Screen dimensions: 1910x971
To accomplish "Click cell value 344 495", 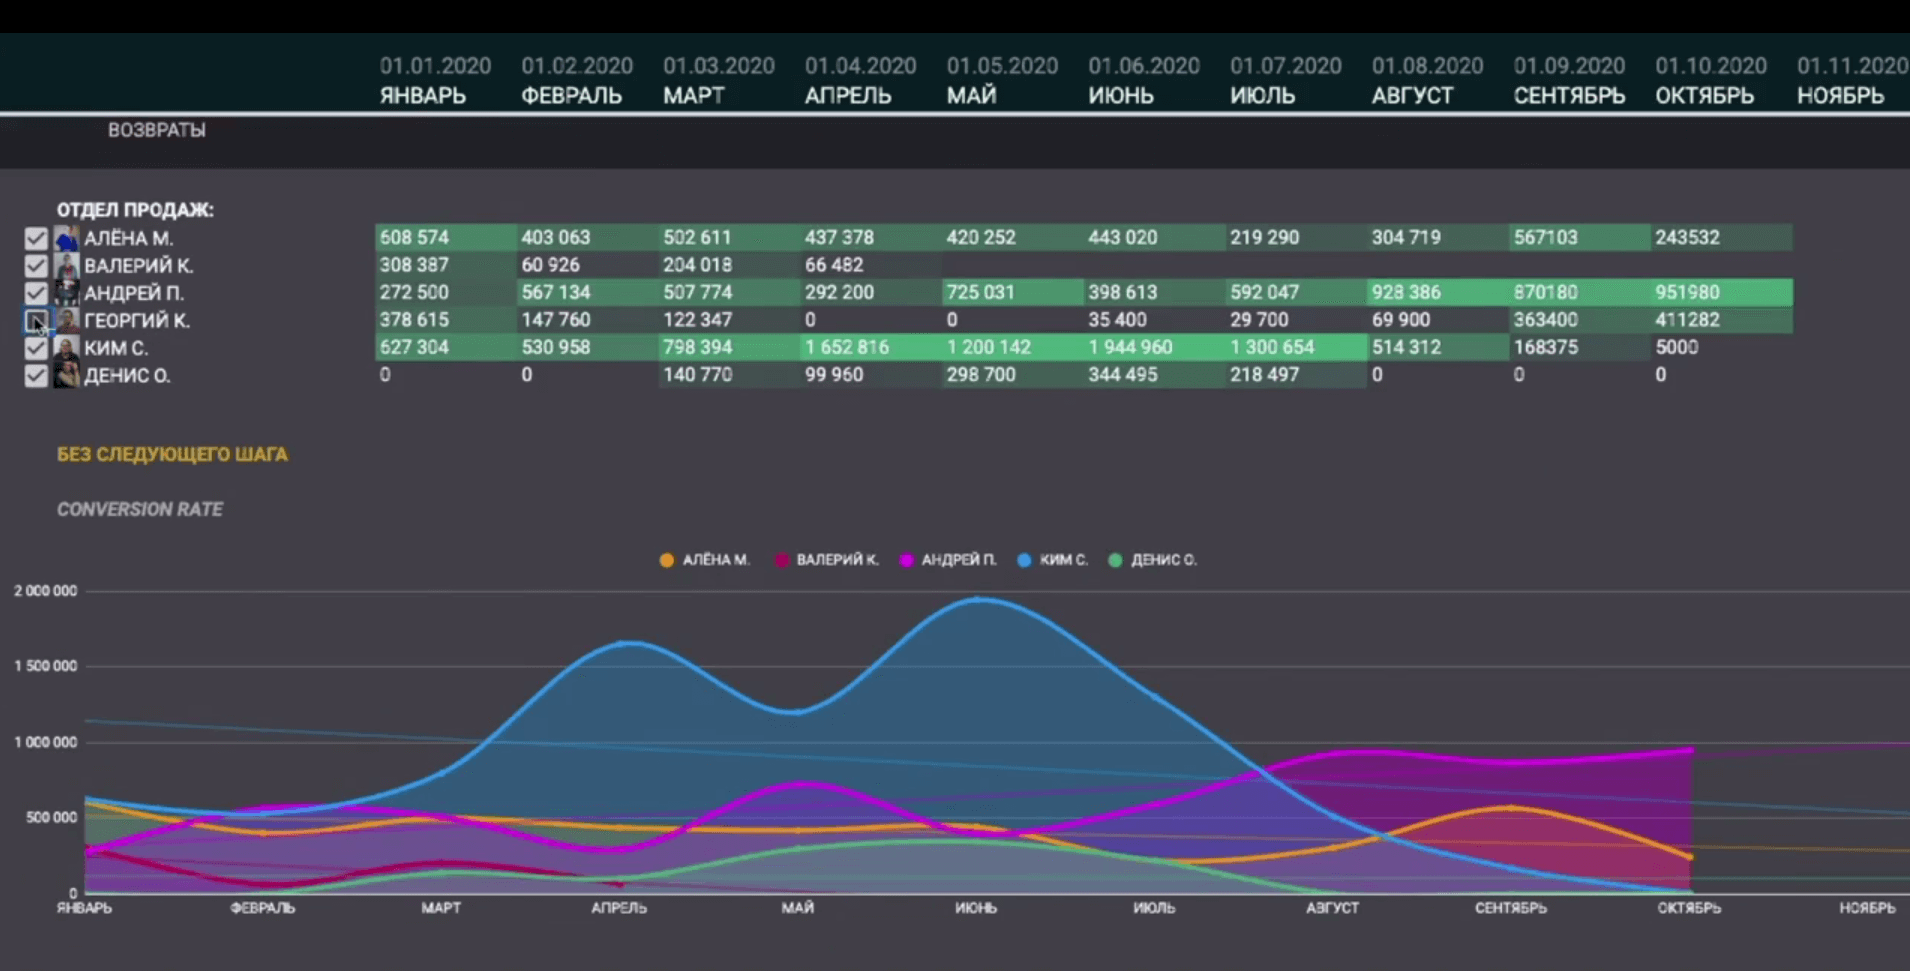I will click(x=1123, y=375).
